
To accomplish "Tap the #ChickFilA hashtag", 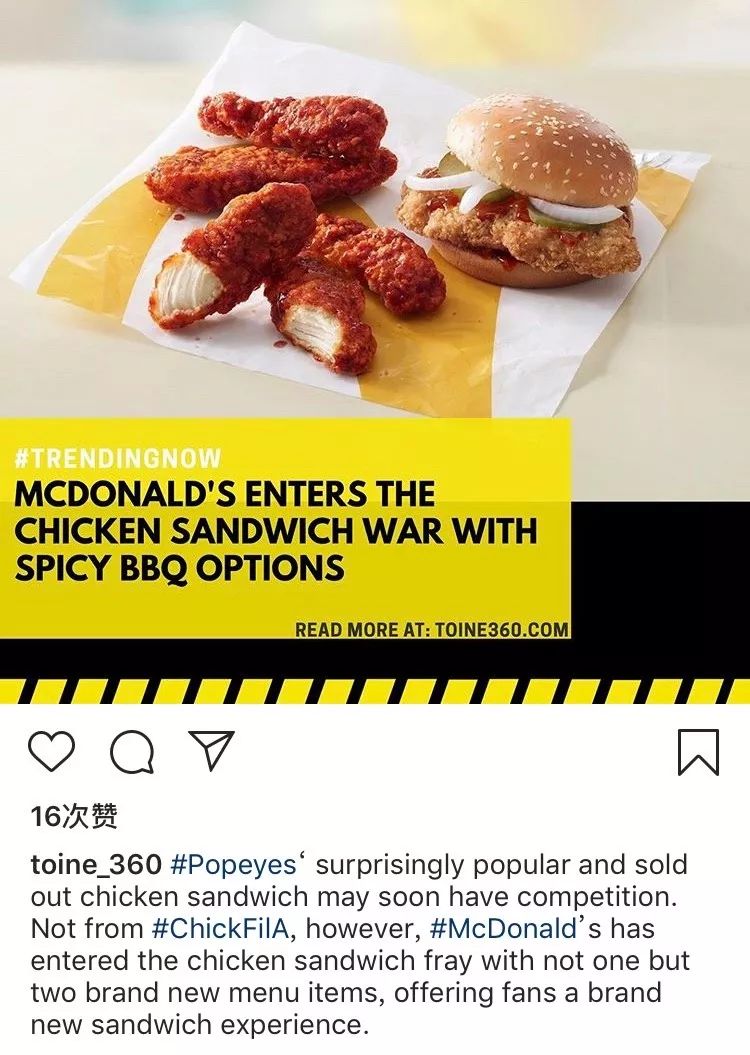I will pyautogui.click(x=221, y=929).
